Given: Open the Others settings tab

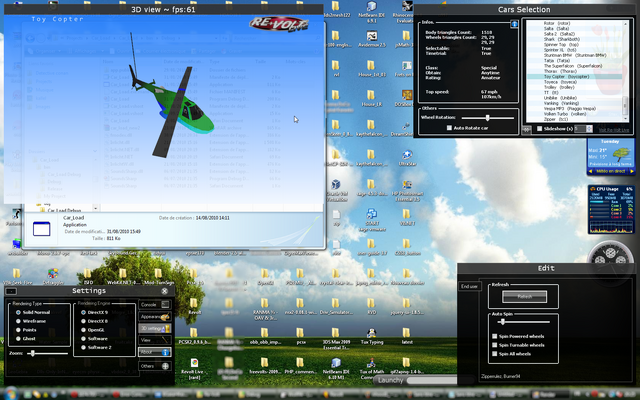Looking at the screenshot, I should tap(155, 366).
